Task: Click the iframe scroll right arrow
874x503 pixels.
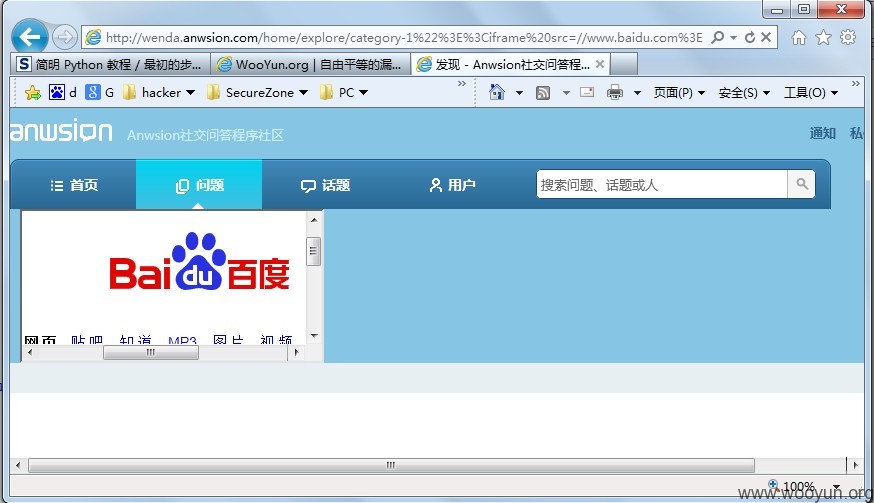Action: 297,352
